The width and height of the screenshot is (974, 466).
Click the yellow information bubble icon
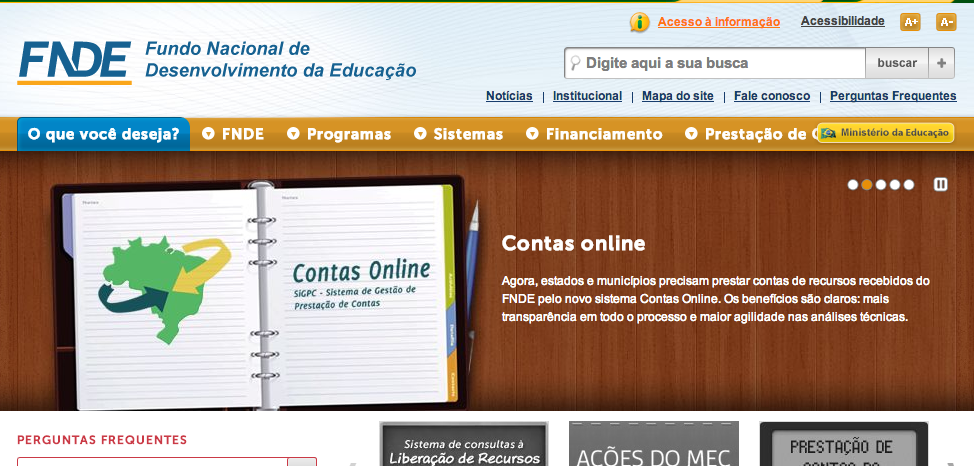pos(639,22)
